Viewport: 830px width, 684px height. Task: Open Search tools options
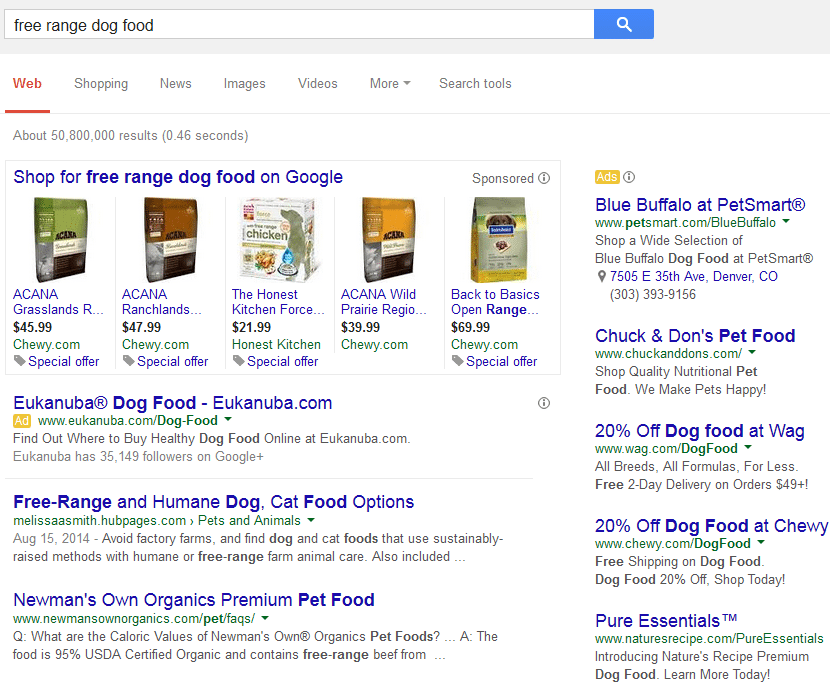475,84
